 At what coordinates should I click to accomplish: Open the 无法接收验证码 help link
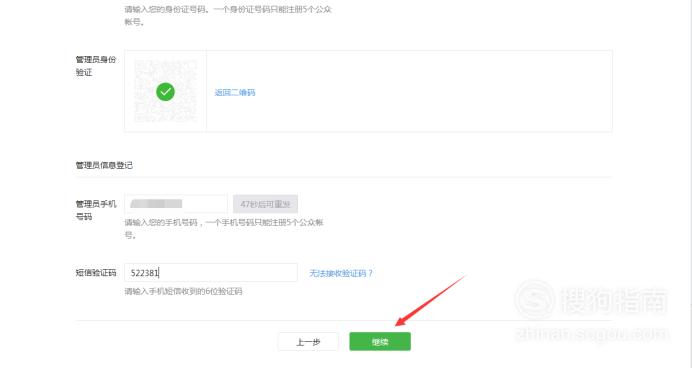pos(341,273)
